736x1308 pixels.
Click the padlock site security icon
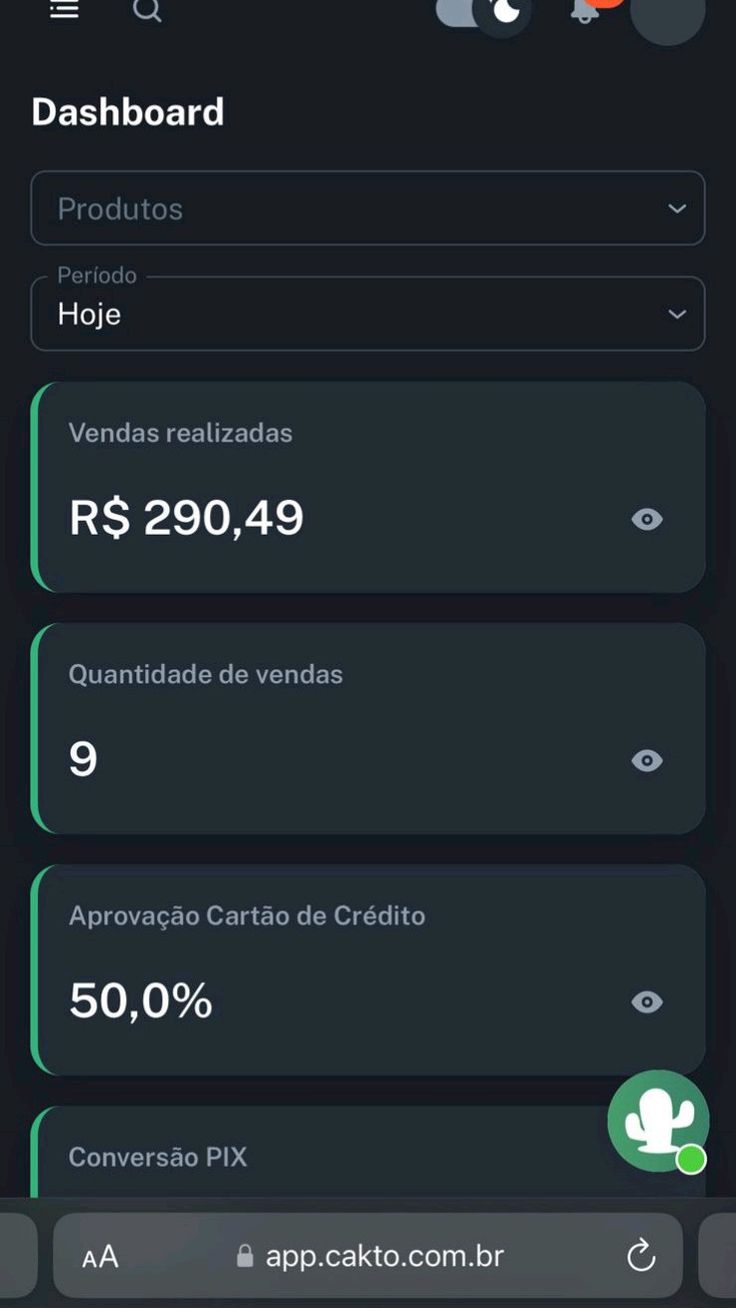[245, 1257]
